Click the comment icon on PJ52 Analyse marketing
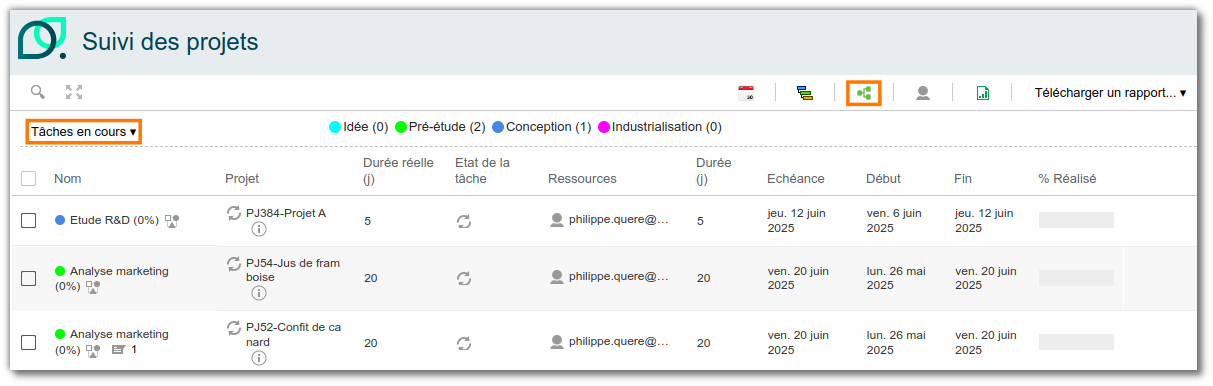This screenshot has height=386, width=1213. click(x=119, y=350)
